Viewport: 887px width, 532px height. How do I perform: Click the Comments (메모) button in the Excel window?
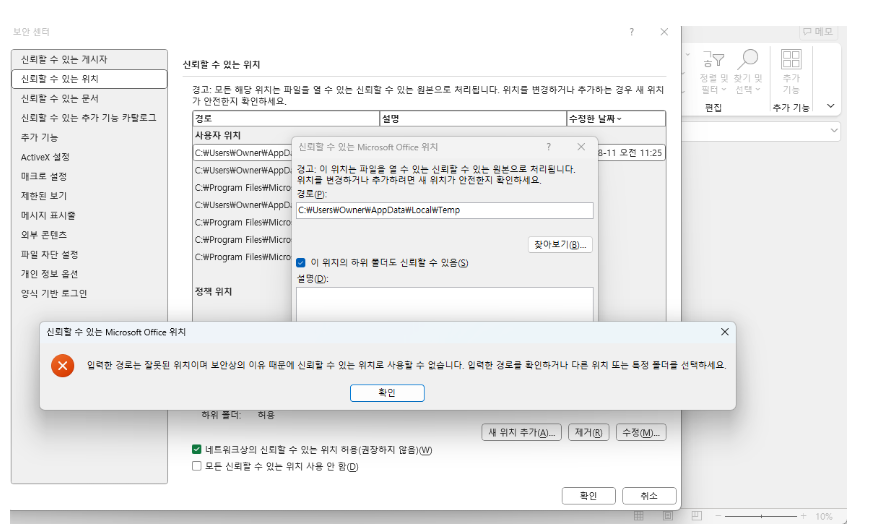(x=818, y=32)
